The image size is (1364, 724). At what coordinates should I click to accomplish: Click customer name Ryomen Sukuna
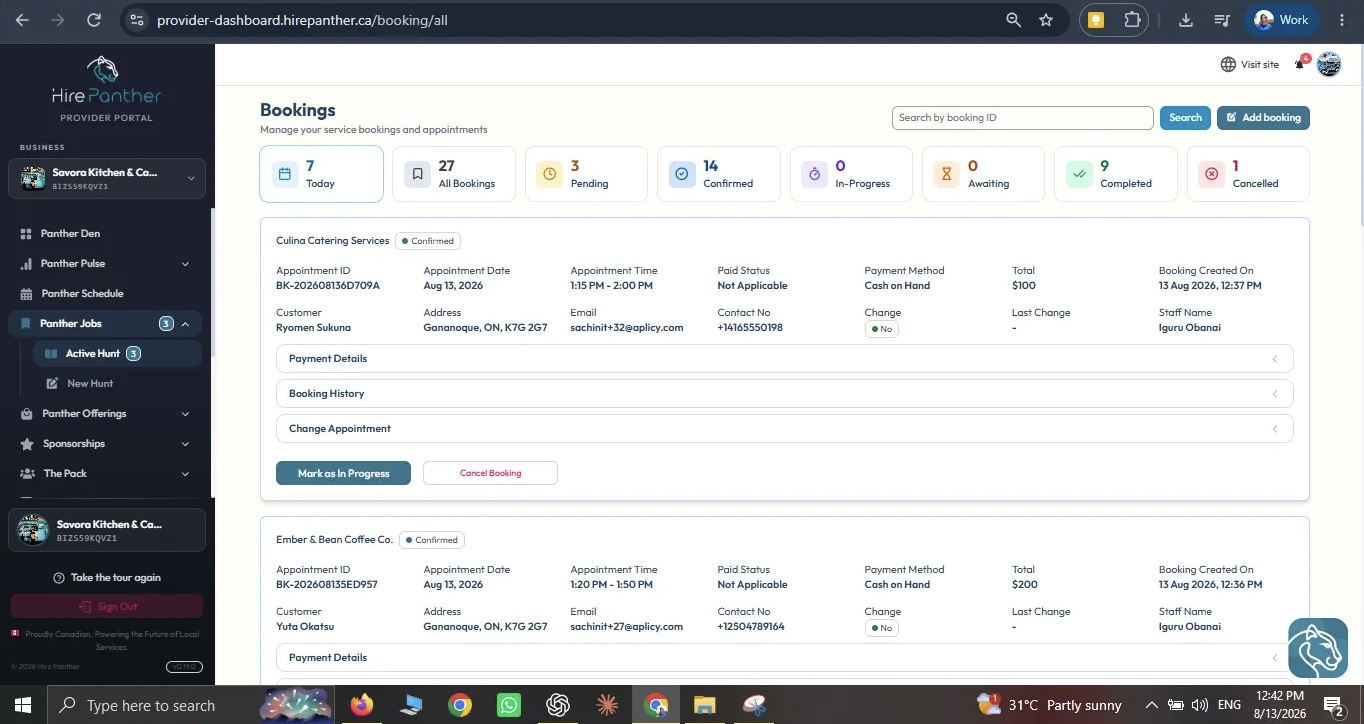[313, 328]
